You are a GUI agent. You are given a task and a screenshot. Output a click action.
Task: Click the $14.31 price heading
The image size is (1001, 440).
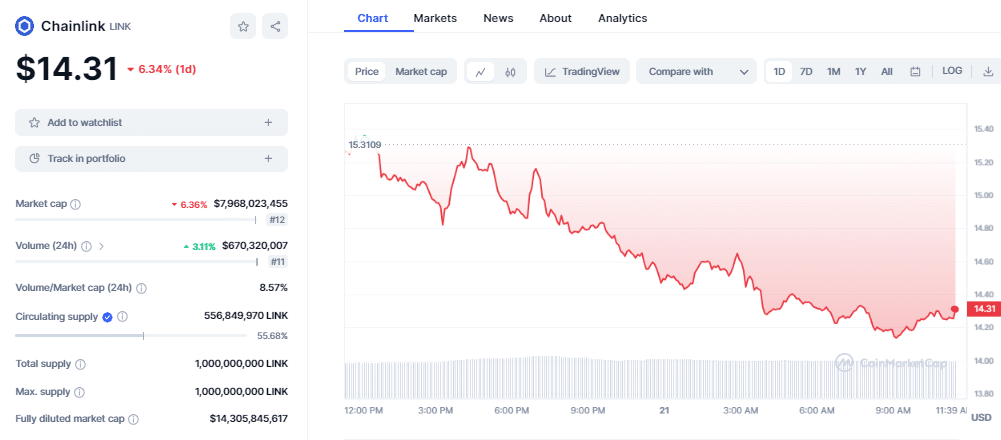67,68
